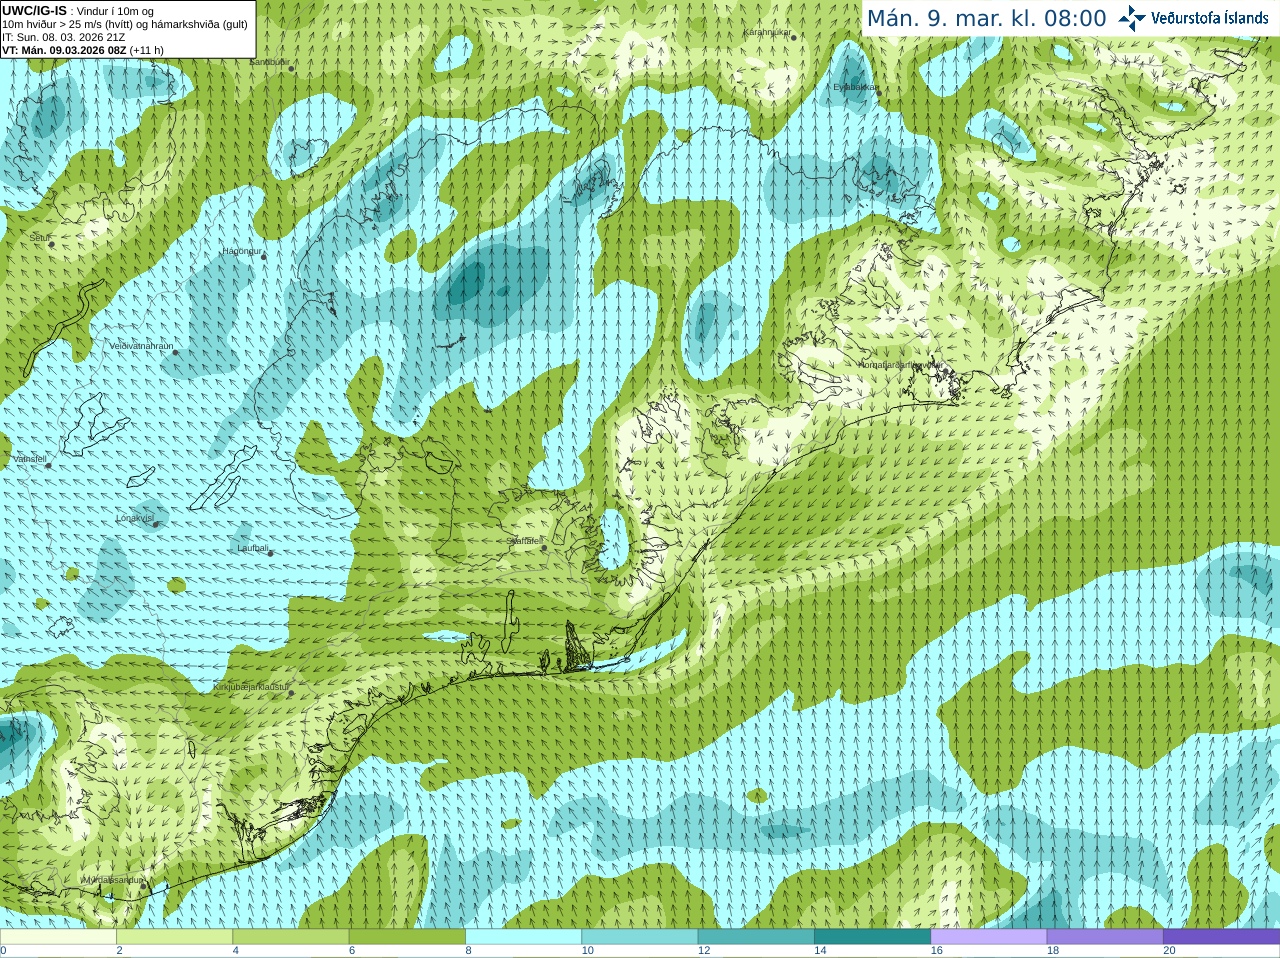1280x958 pixels.
Task: Click the Laufbali station marker dot
Action: (270, 553)
